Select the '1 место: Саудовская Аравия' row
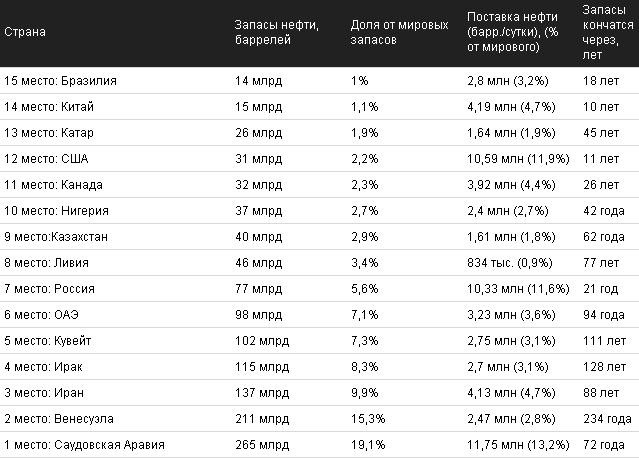The image size is (639, 458). (x=320, y=445)
